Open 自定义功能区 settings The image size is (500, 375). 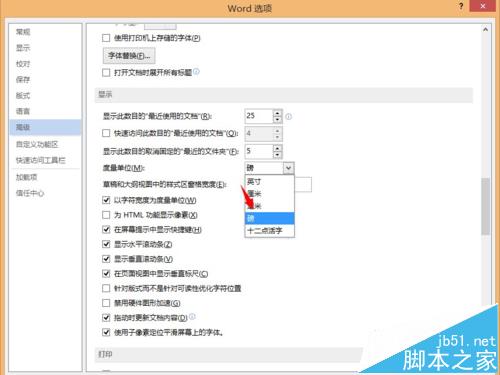(45, 144)
